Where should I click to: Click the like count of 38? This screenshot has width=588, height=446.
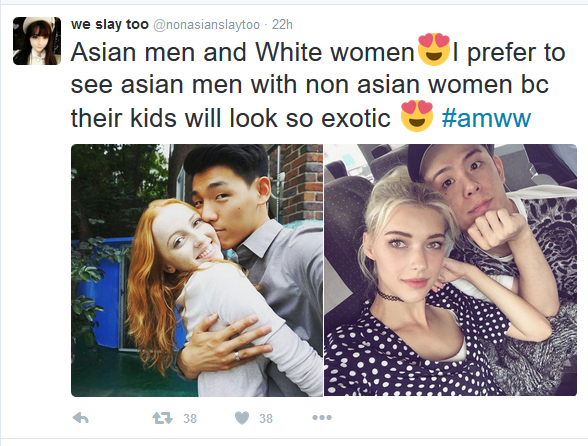pos(266,418)
